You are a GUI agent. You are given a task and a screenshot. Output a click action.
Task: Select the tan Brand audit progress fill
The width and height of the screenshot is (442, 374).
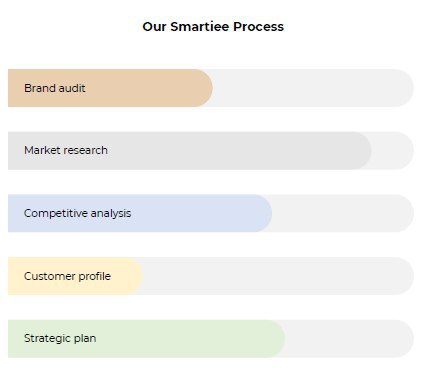[110, 88]
